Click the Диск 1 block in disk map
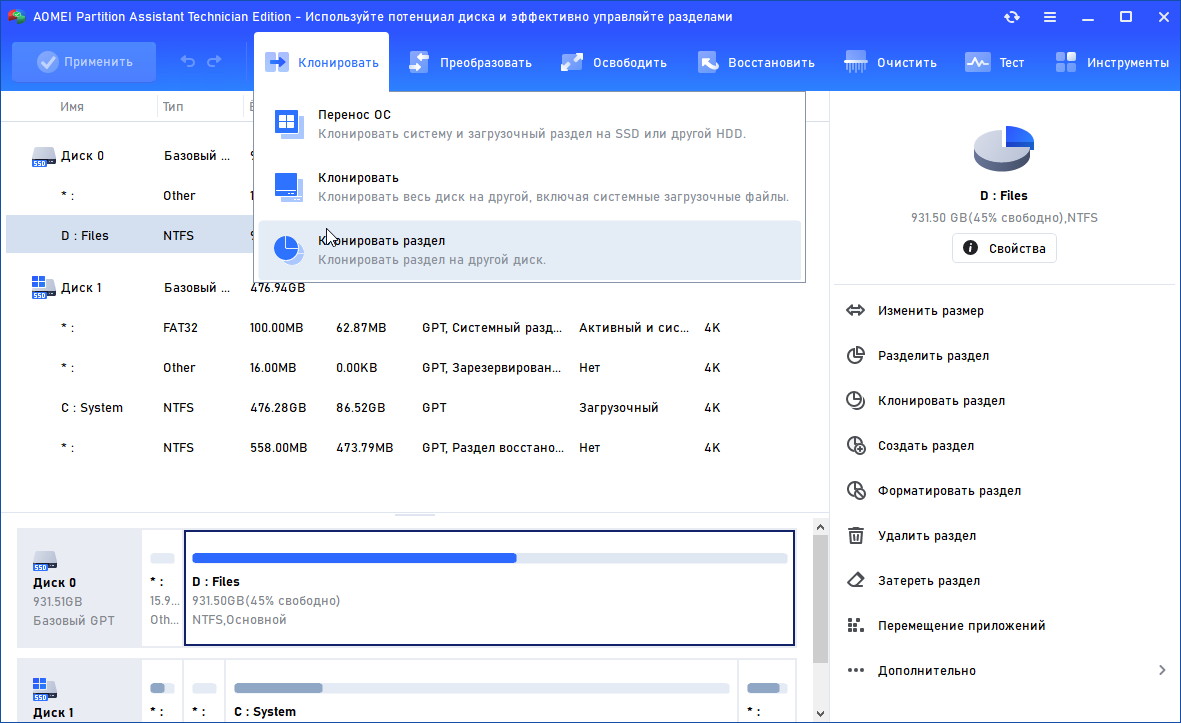Viewport: 1181px width, 723px height. 79,691
